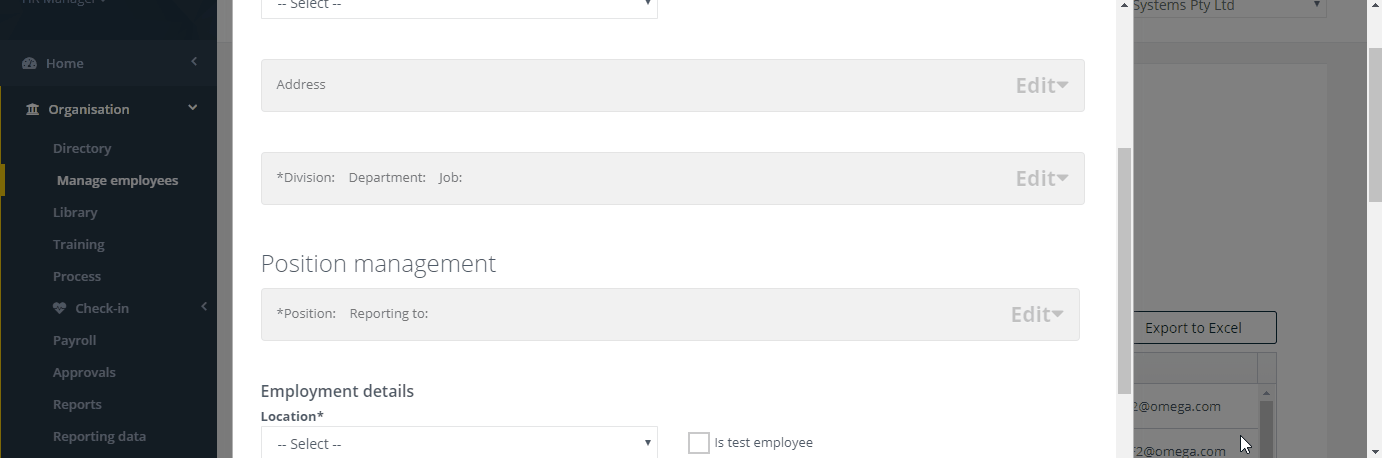This screenshot has width=1382, height=458.
Task: Open the Training section
Action: coord(78,244)
